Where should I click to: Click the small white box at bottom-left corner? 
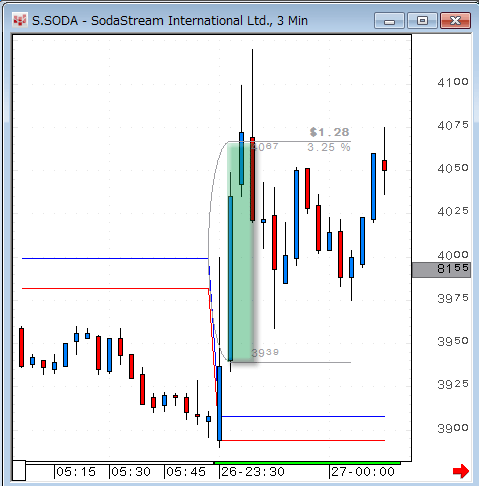point(19,471)
